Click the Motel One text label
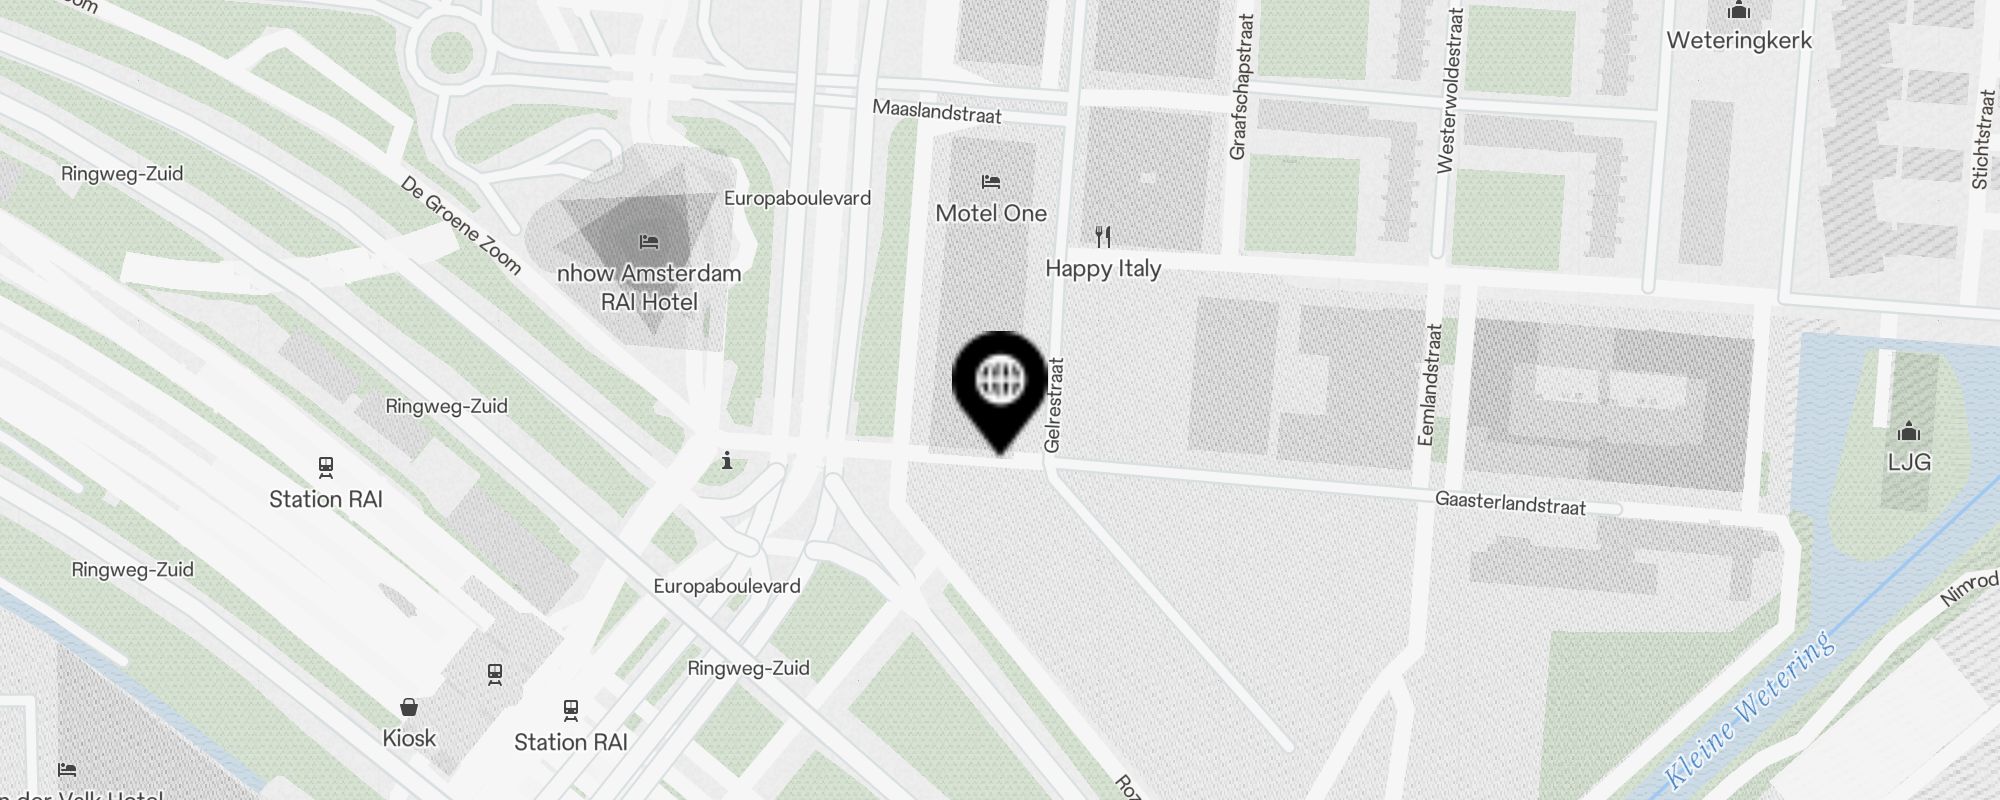 [991, 213]
